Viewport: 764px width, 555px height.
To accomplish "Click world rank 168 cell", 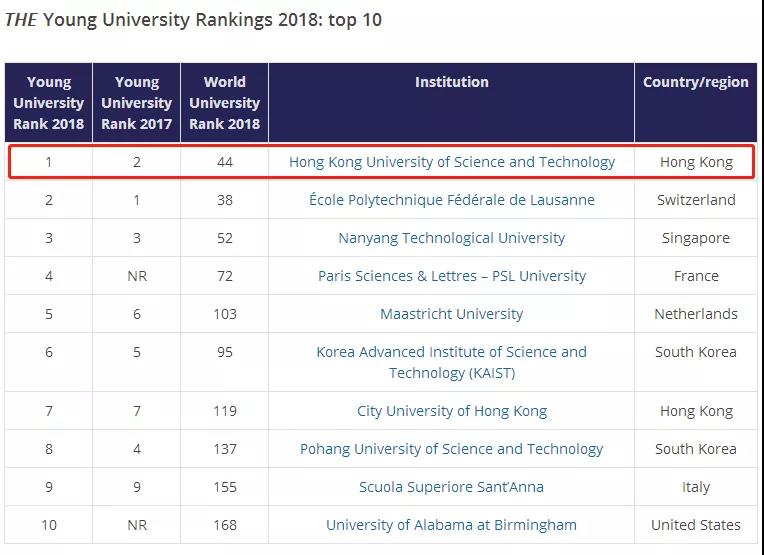I will pos(225,525).
